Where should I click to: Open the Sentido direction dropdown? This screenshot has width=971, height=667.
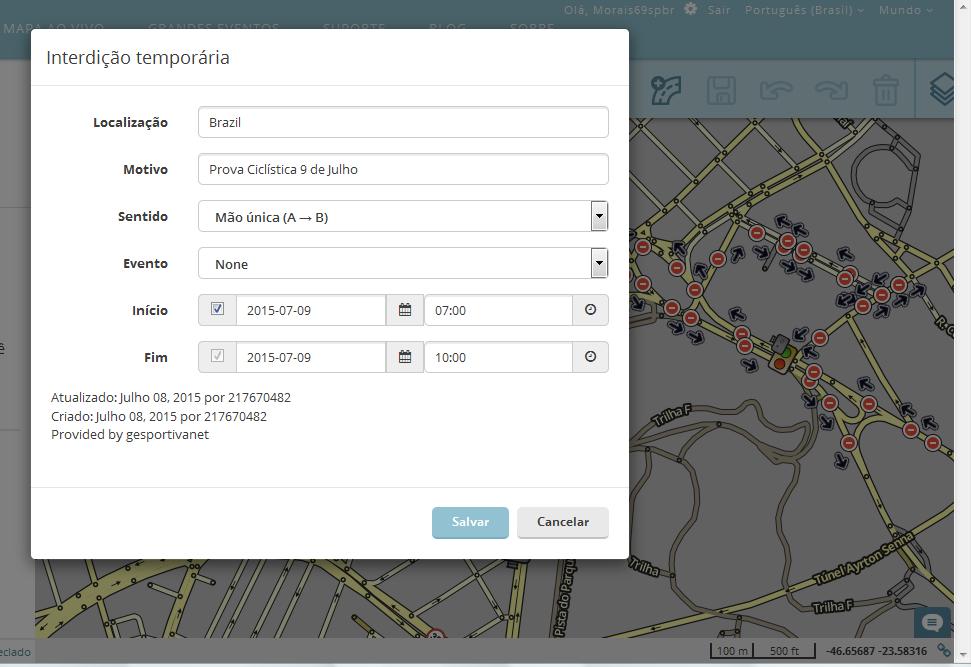pyautogui.click(x=598, y=216)
